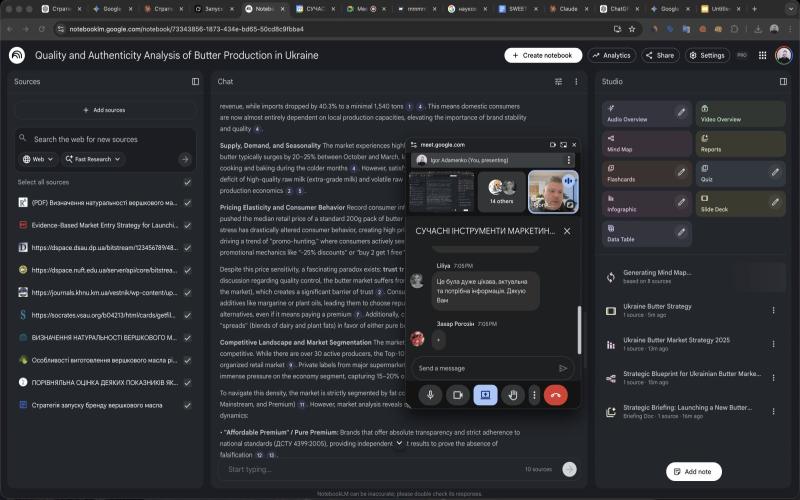Uncheck the Evidence-Based Market Entry Strategy source

click(x=187, y=224)
